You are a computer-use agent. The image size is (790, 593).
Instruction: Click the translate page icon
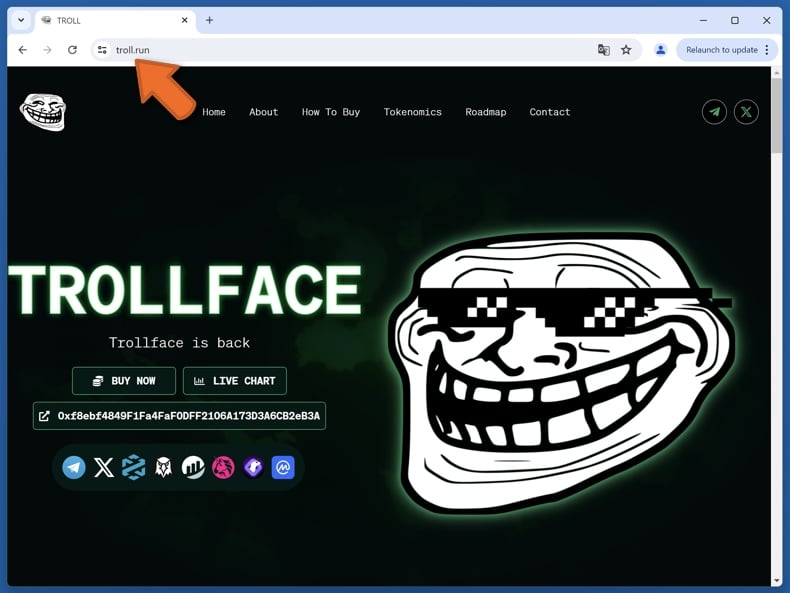click(604, 50)
